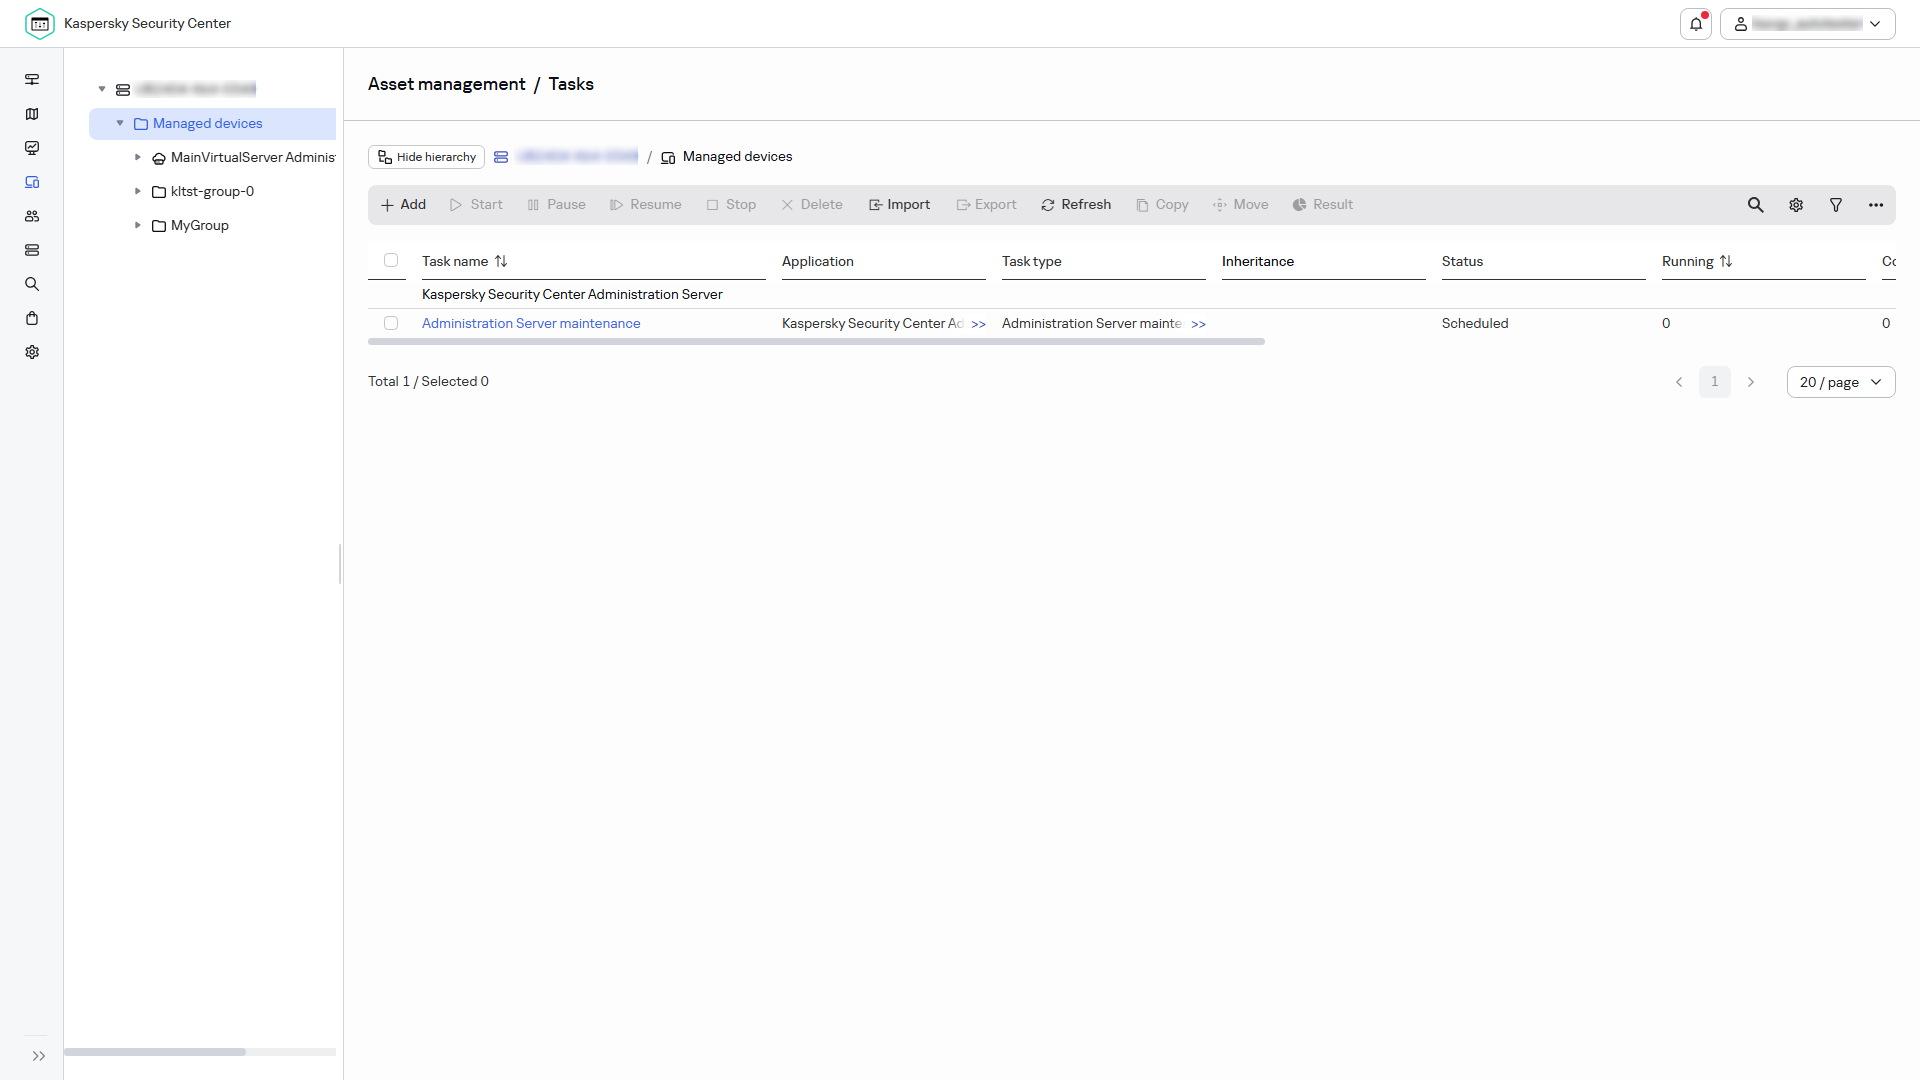The image size is (1920, 1080).
Task: Click the hierarchy panel horizontal scrollbar
Action: pos(155,1052)
